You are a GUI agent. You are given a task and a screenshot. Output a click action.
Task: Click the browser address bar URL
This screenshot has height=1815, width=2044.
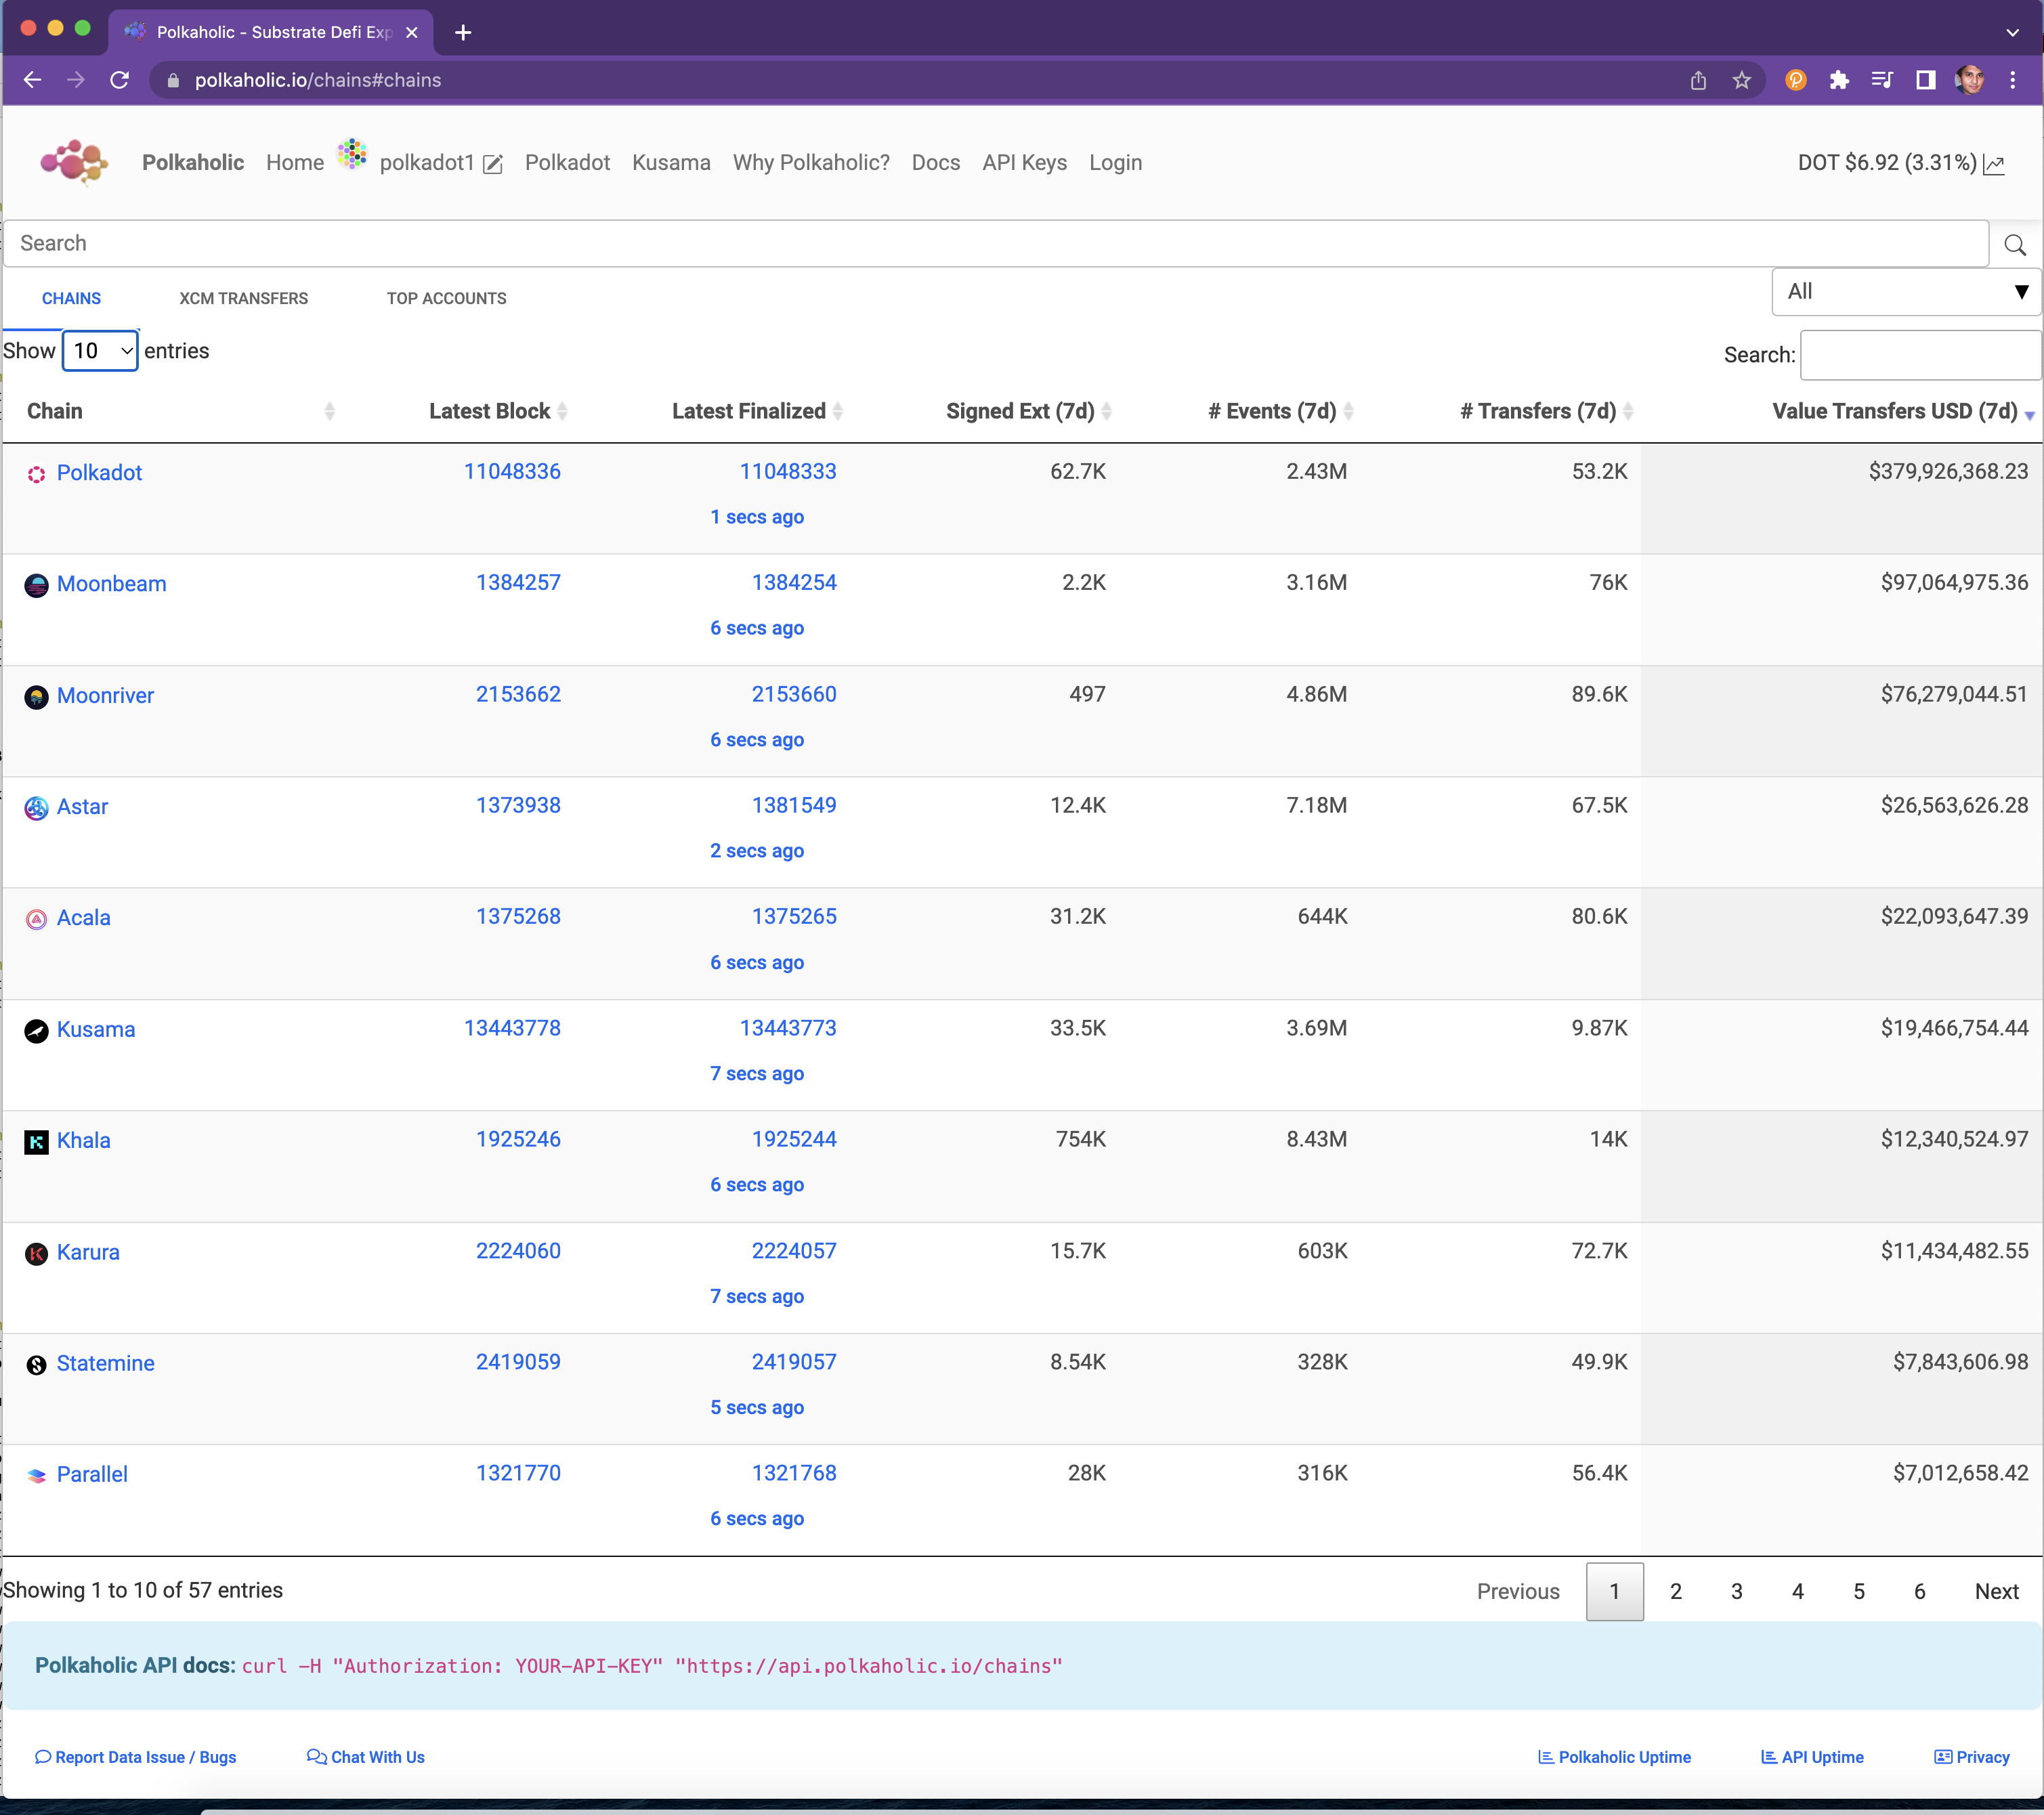[318, 80]
